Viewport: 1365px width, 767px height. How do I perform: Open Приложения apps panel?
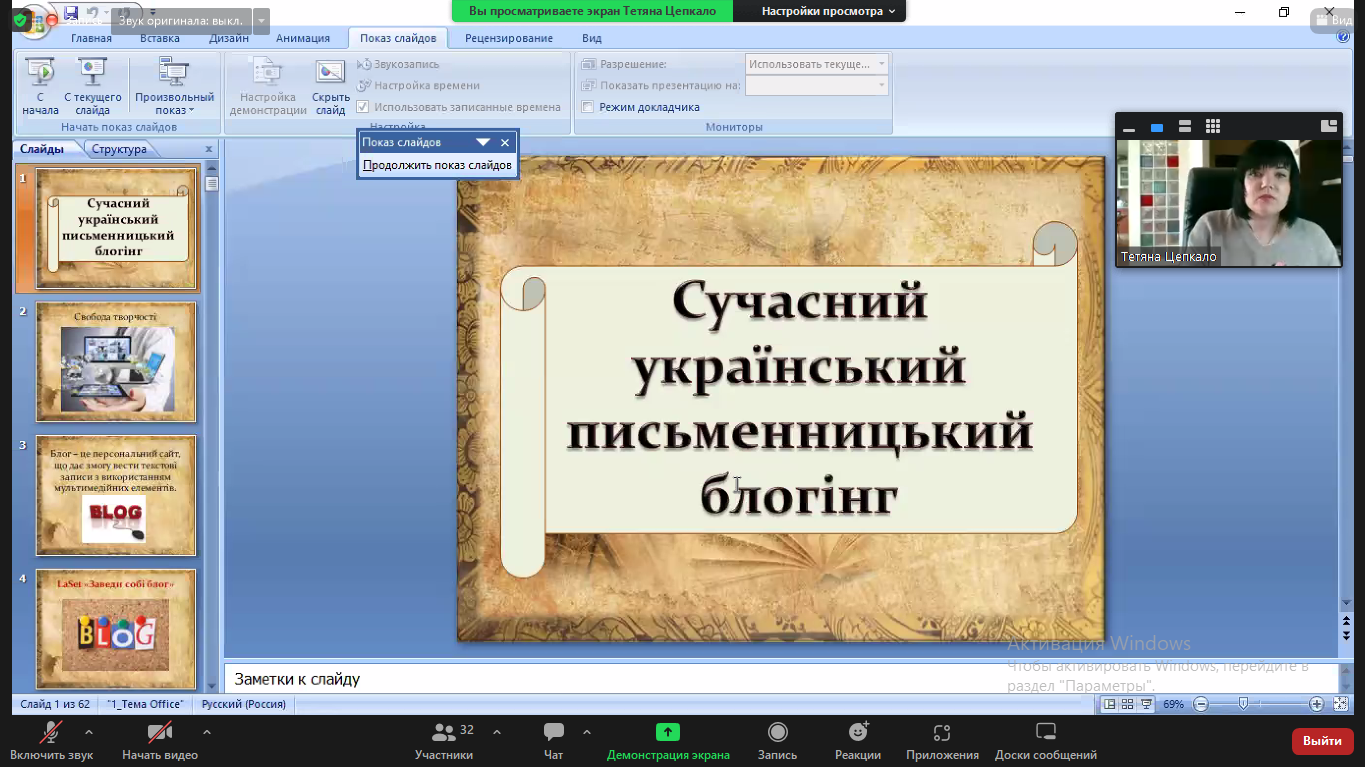point(942,741)
